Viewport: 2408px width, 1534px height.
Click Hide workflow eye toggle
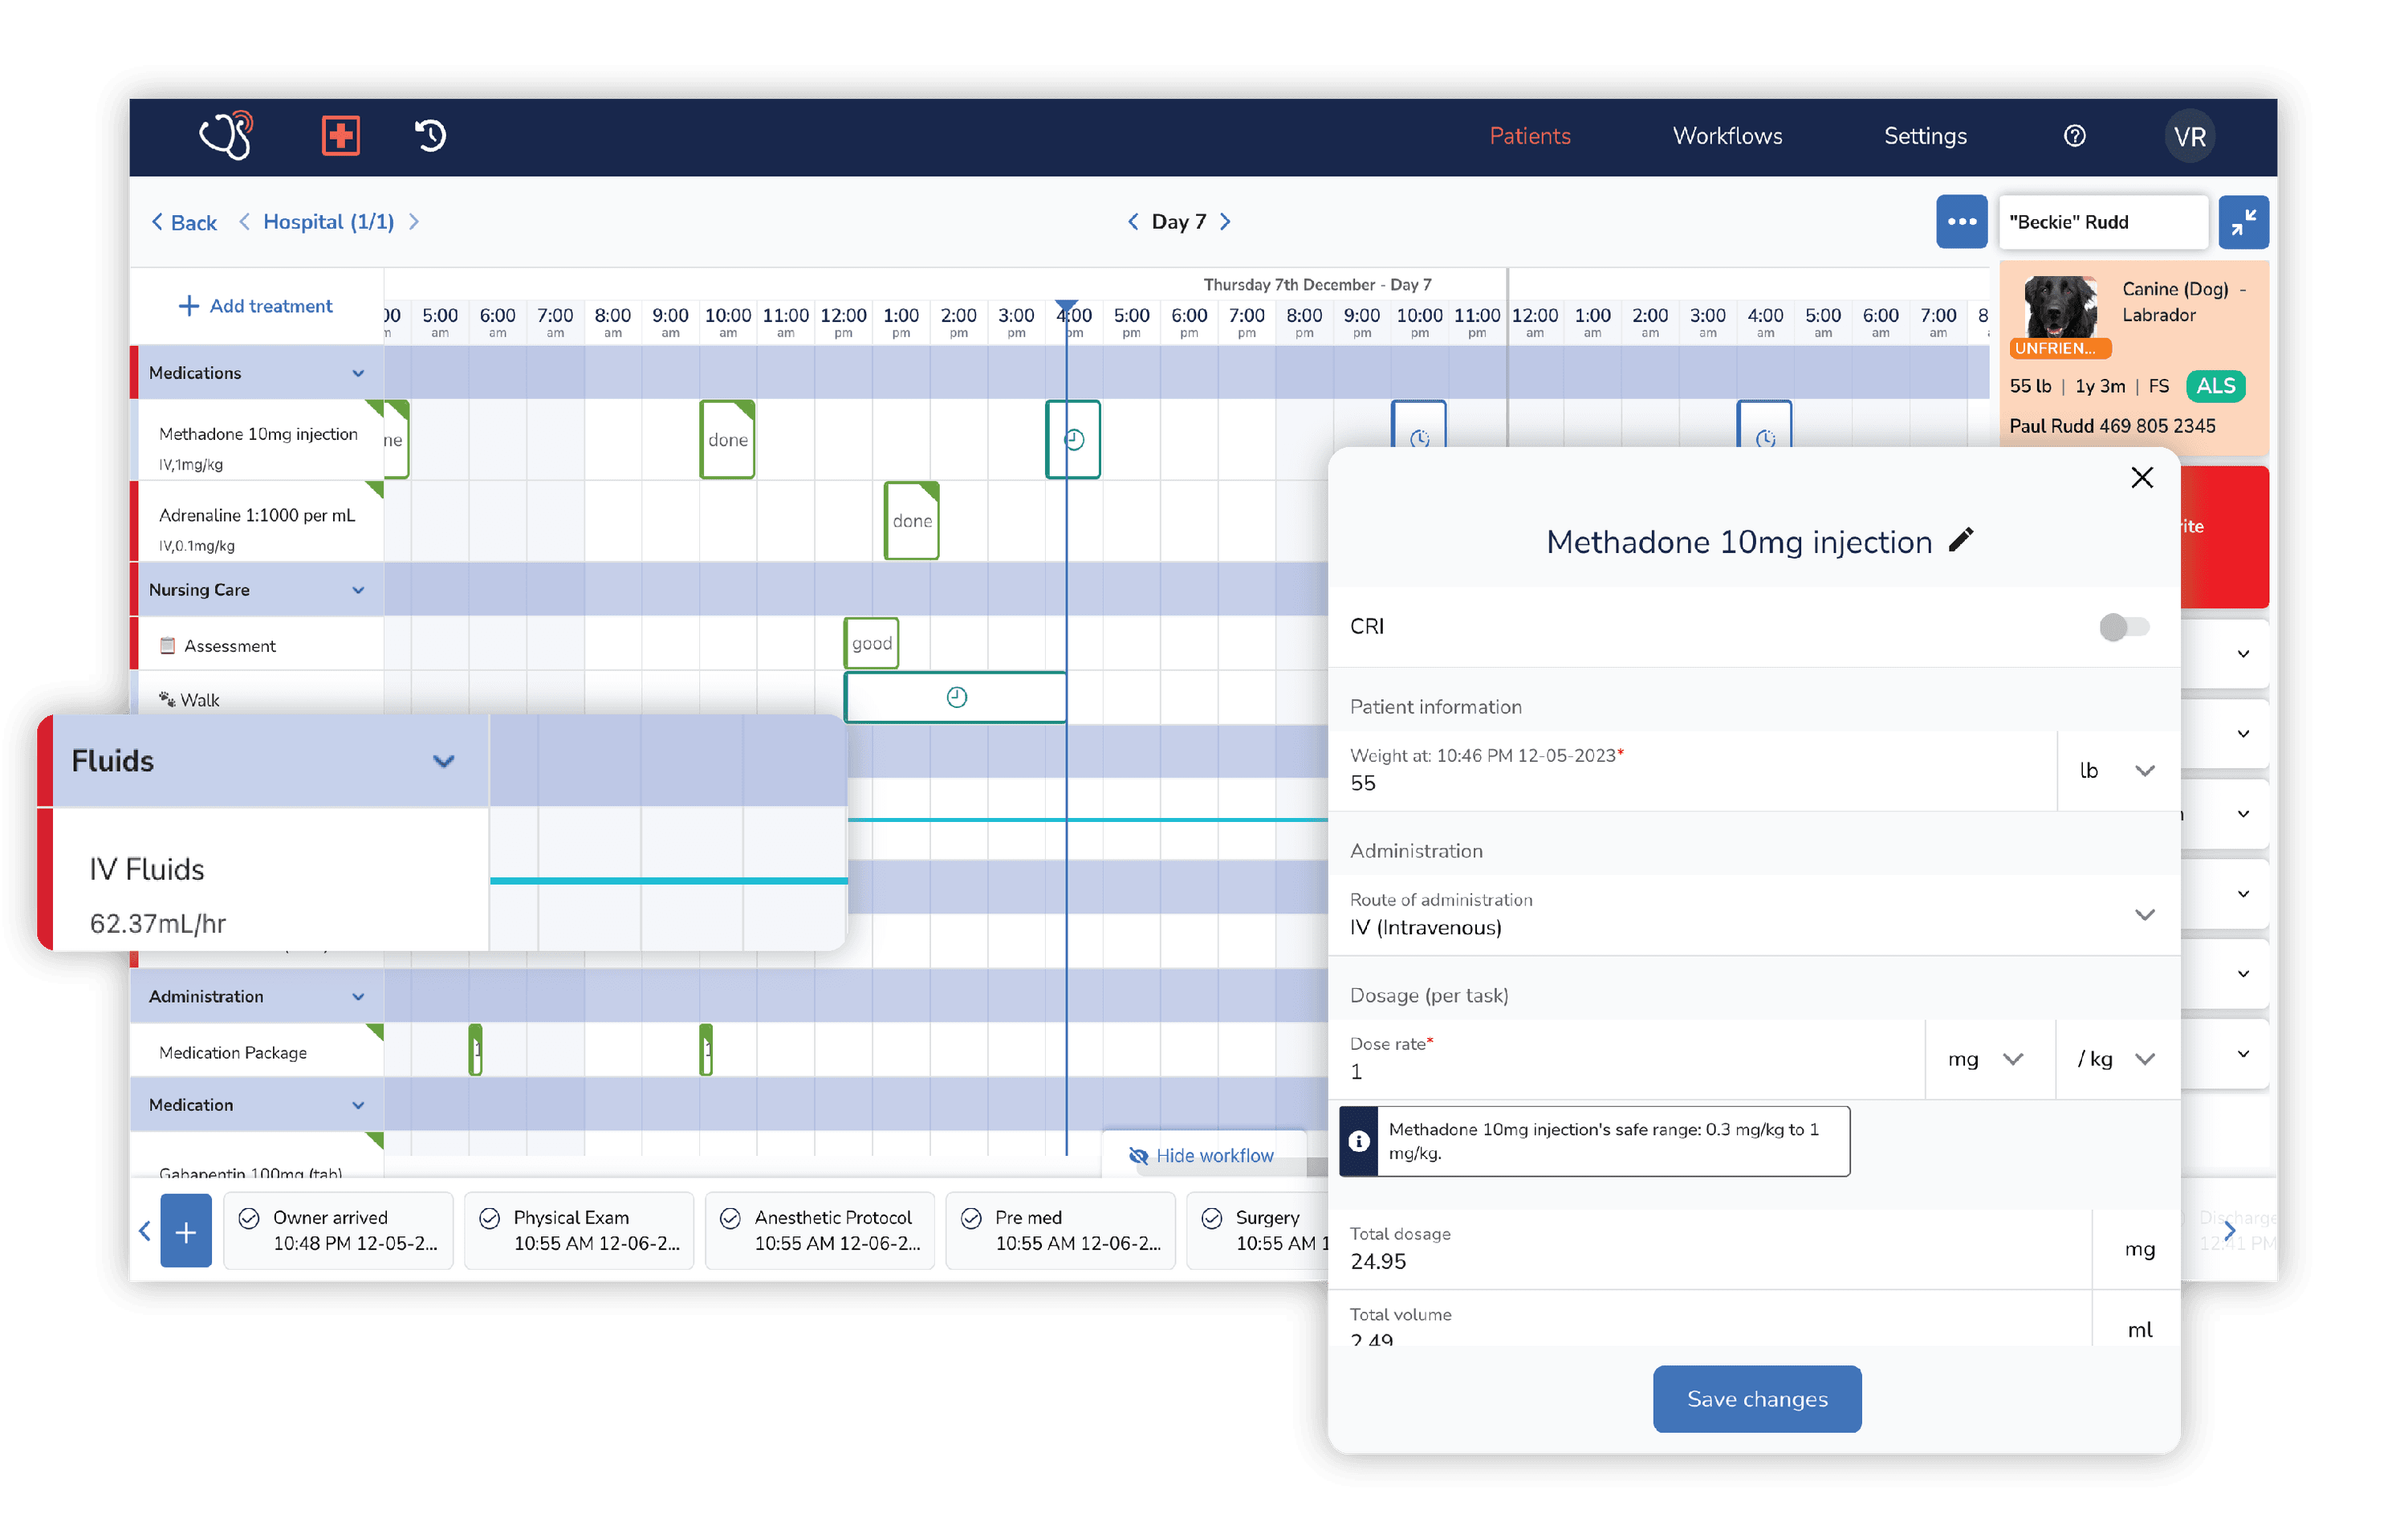[1202, 1156]
